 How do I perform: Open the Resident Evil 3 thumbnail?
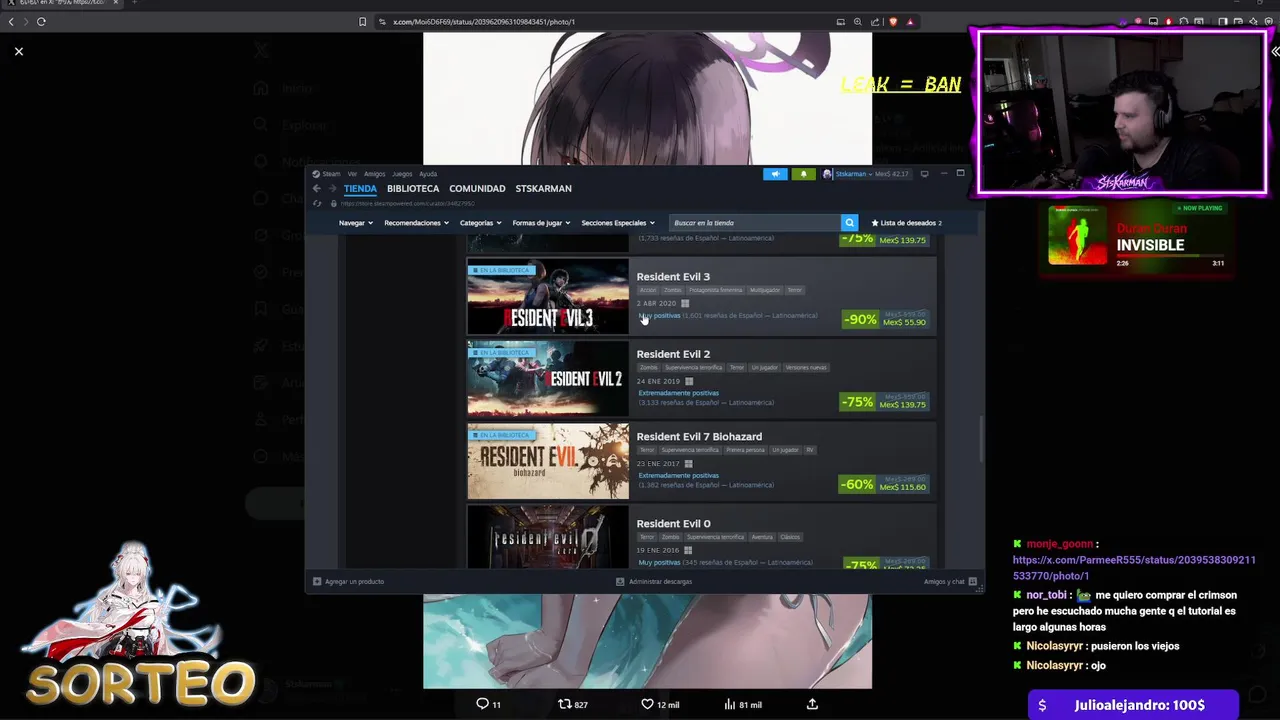pyautogui.click(x=548, y=297)
